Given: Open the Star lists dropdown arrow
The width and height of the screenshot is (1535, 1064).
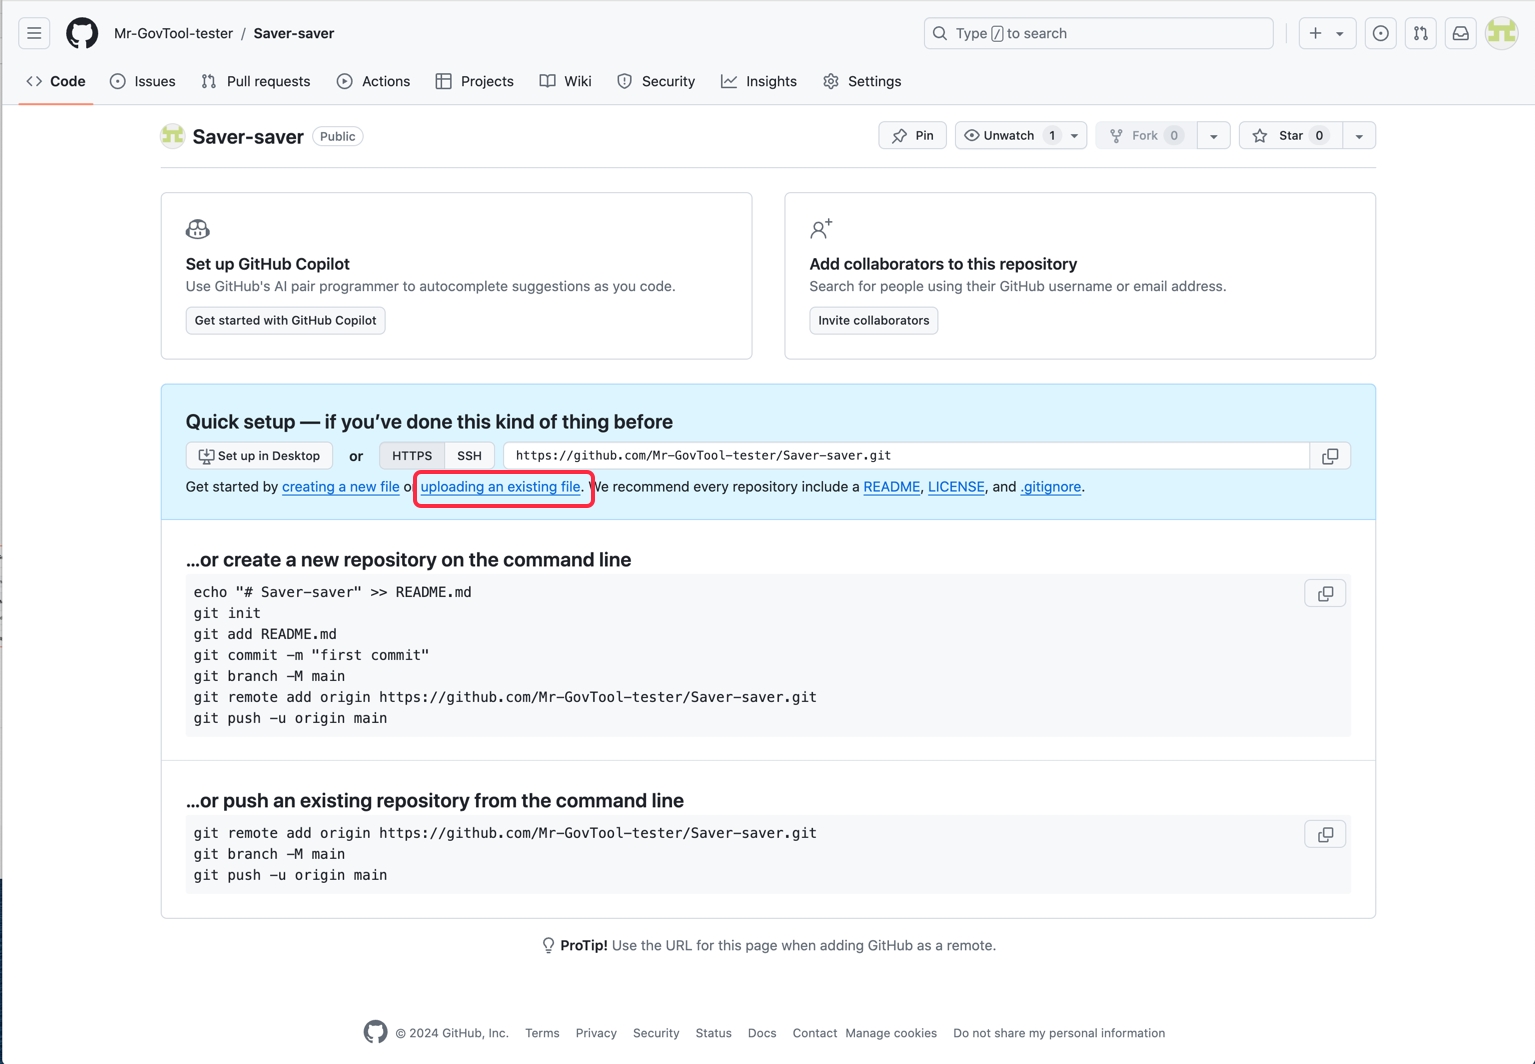Looking at the screenshot, I should 1358,136.
